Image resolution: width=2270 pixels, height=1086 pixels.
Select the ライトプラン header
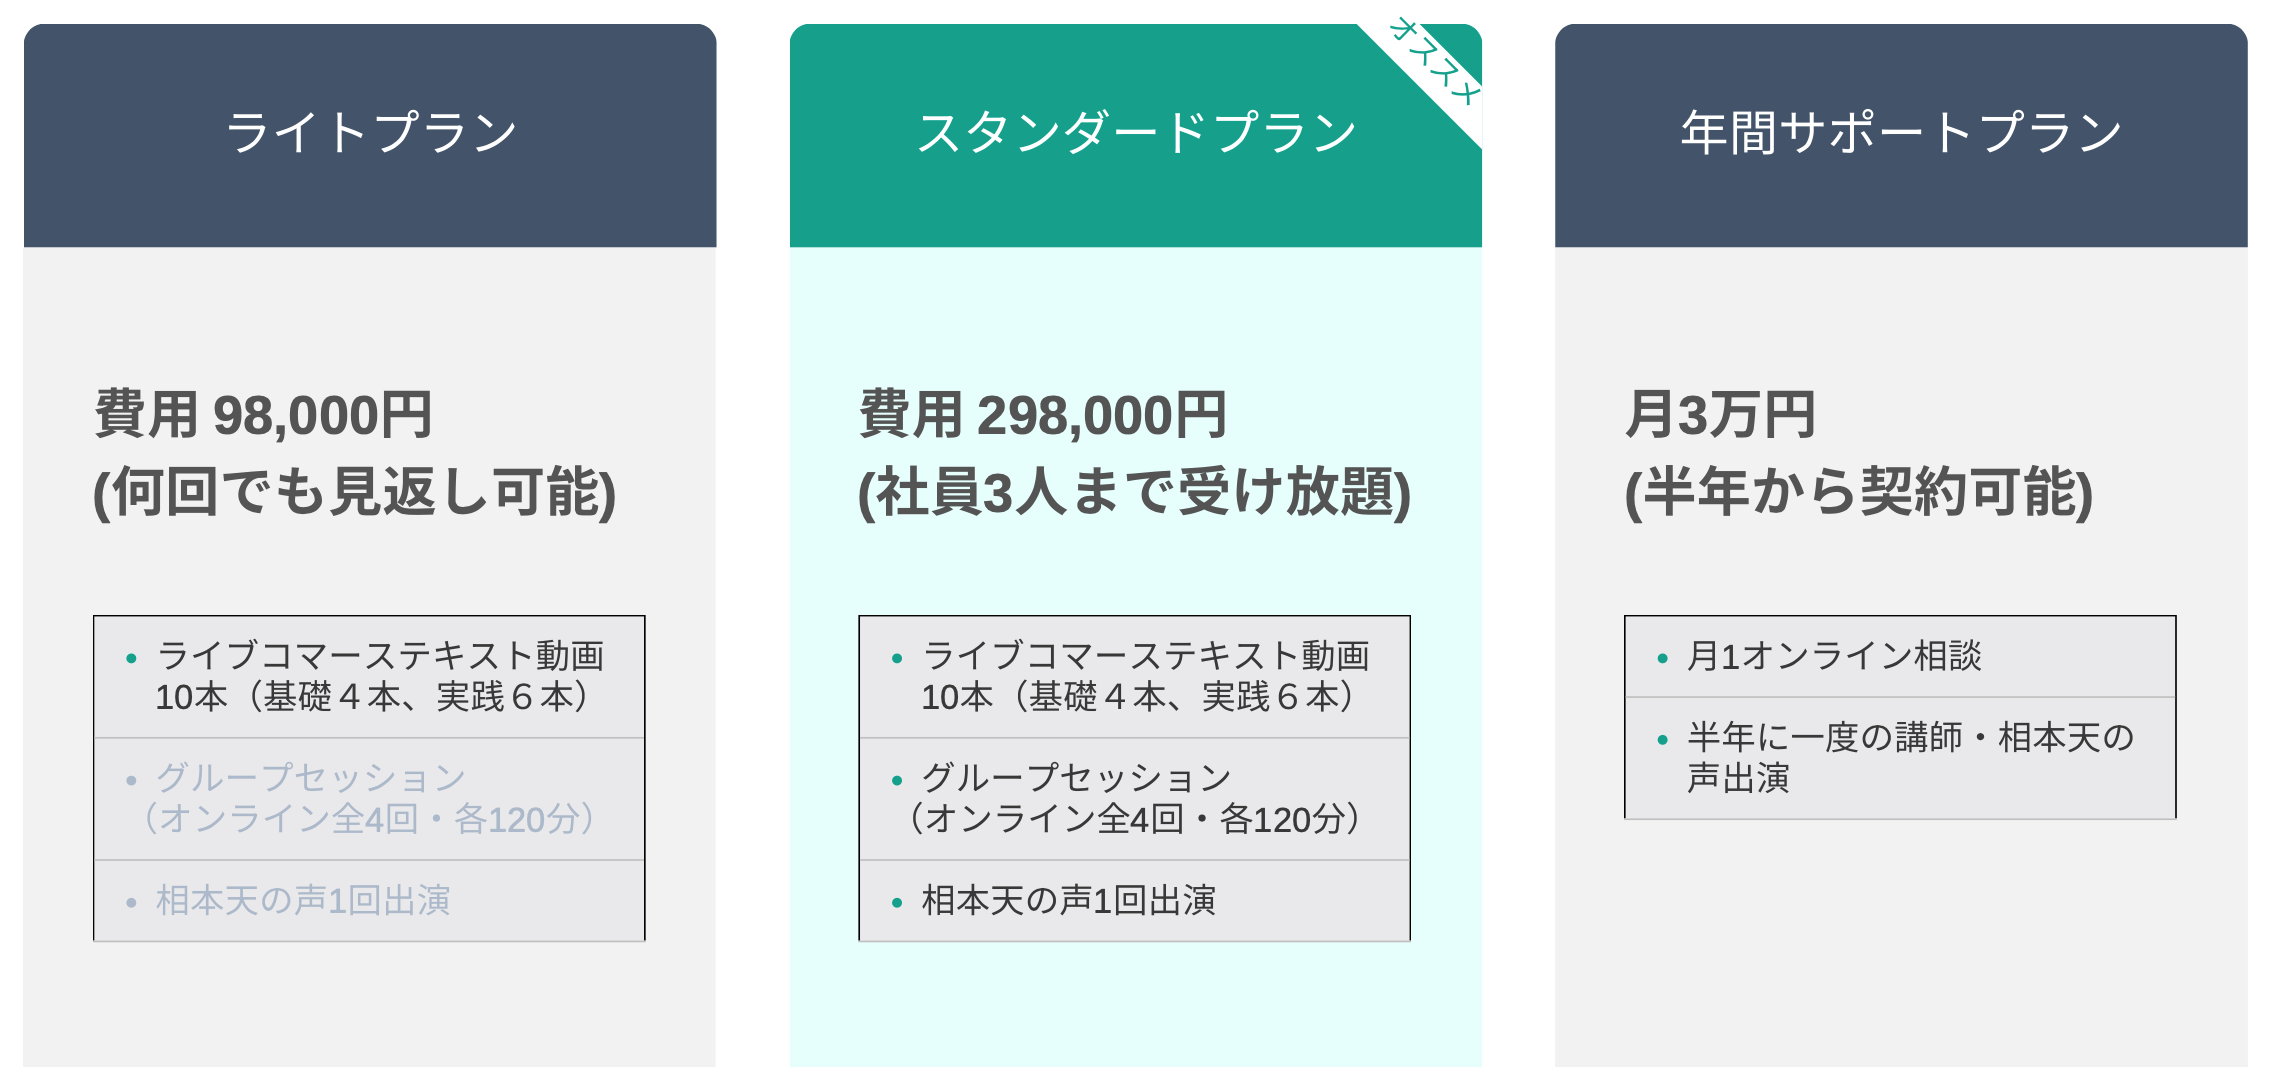(x=370, y=134)
